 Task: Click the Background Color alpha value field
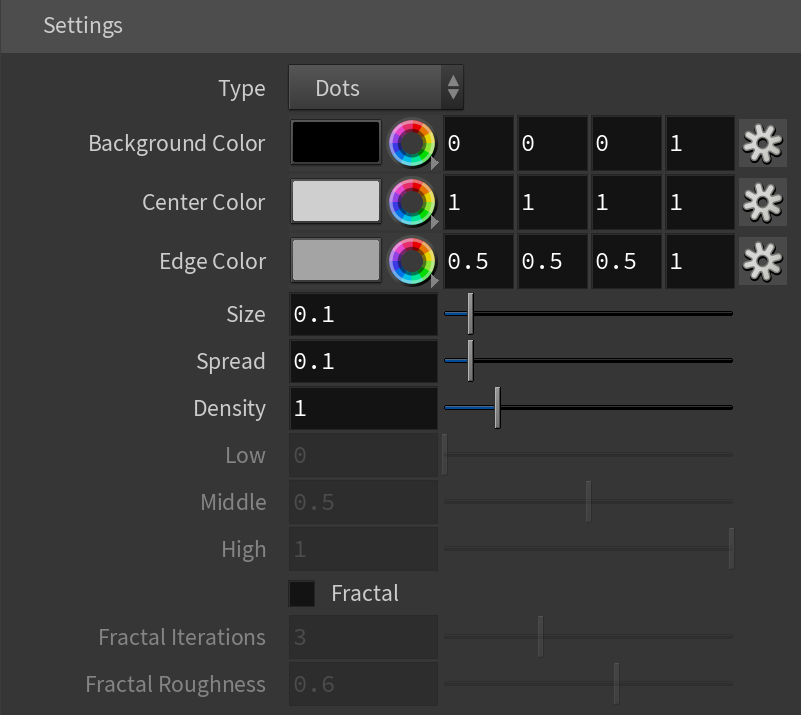point(700,143)
